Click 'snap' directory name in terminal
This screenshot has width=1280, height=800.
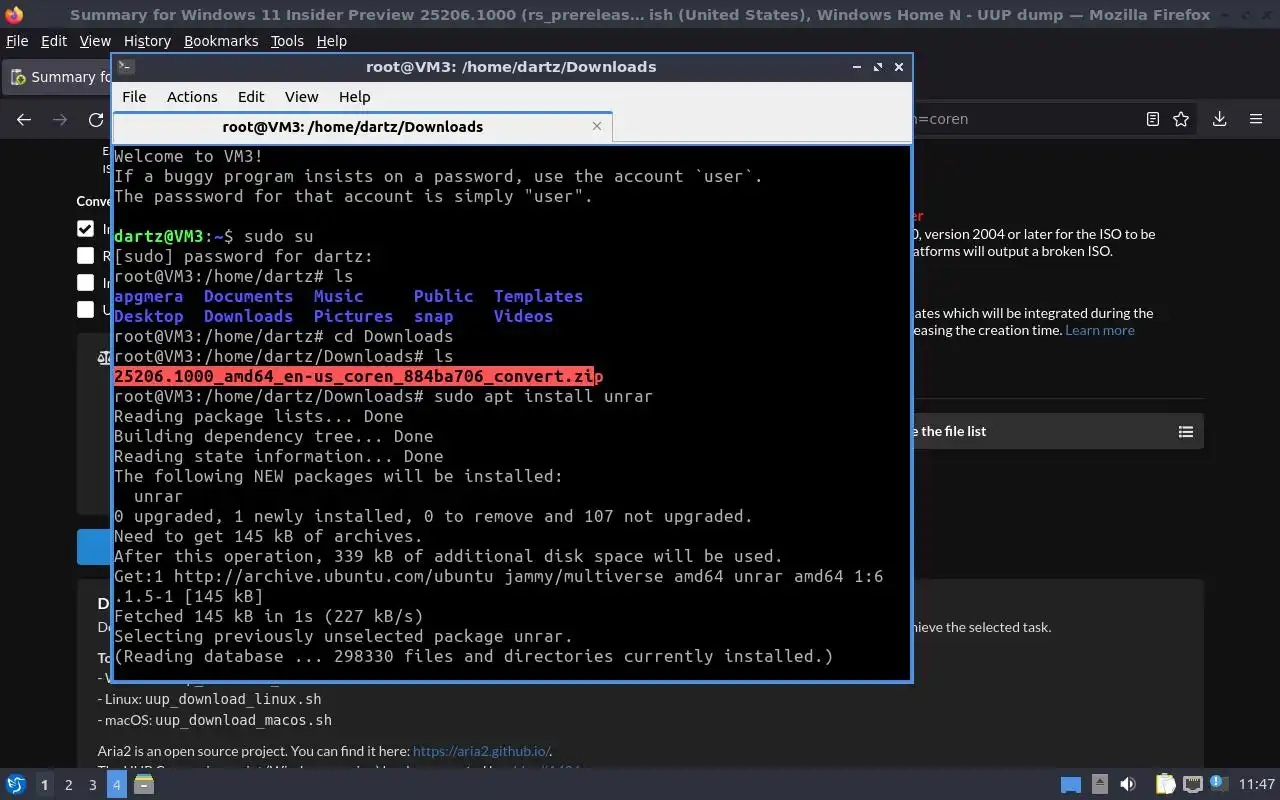(434, 316)
